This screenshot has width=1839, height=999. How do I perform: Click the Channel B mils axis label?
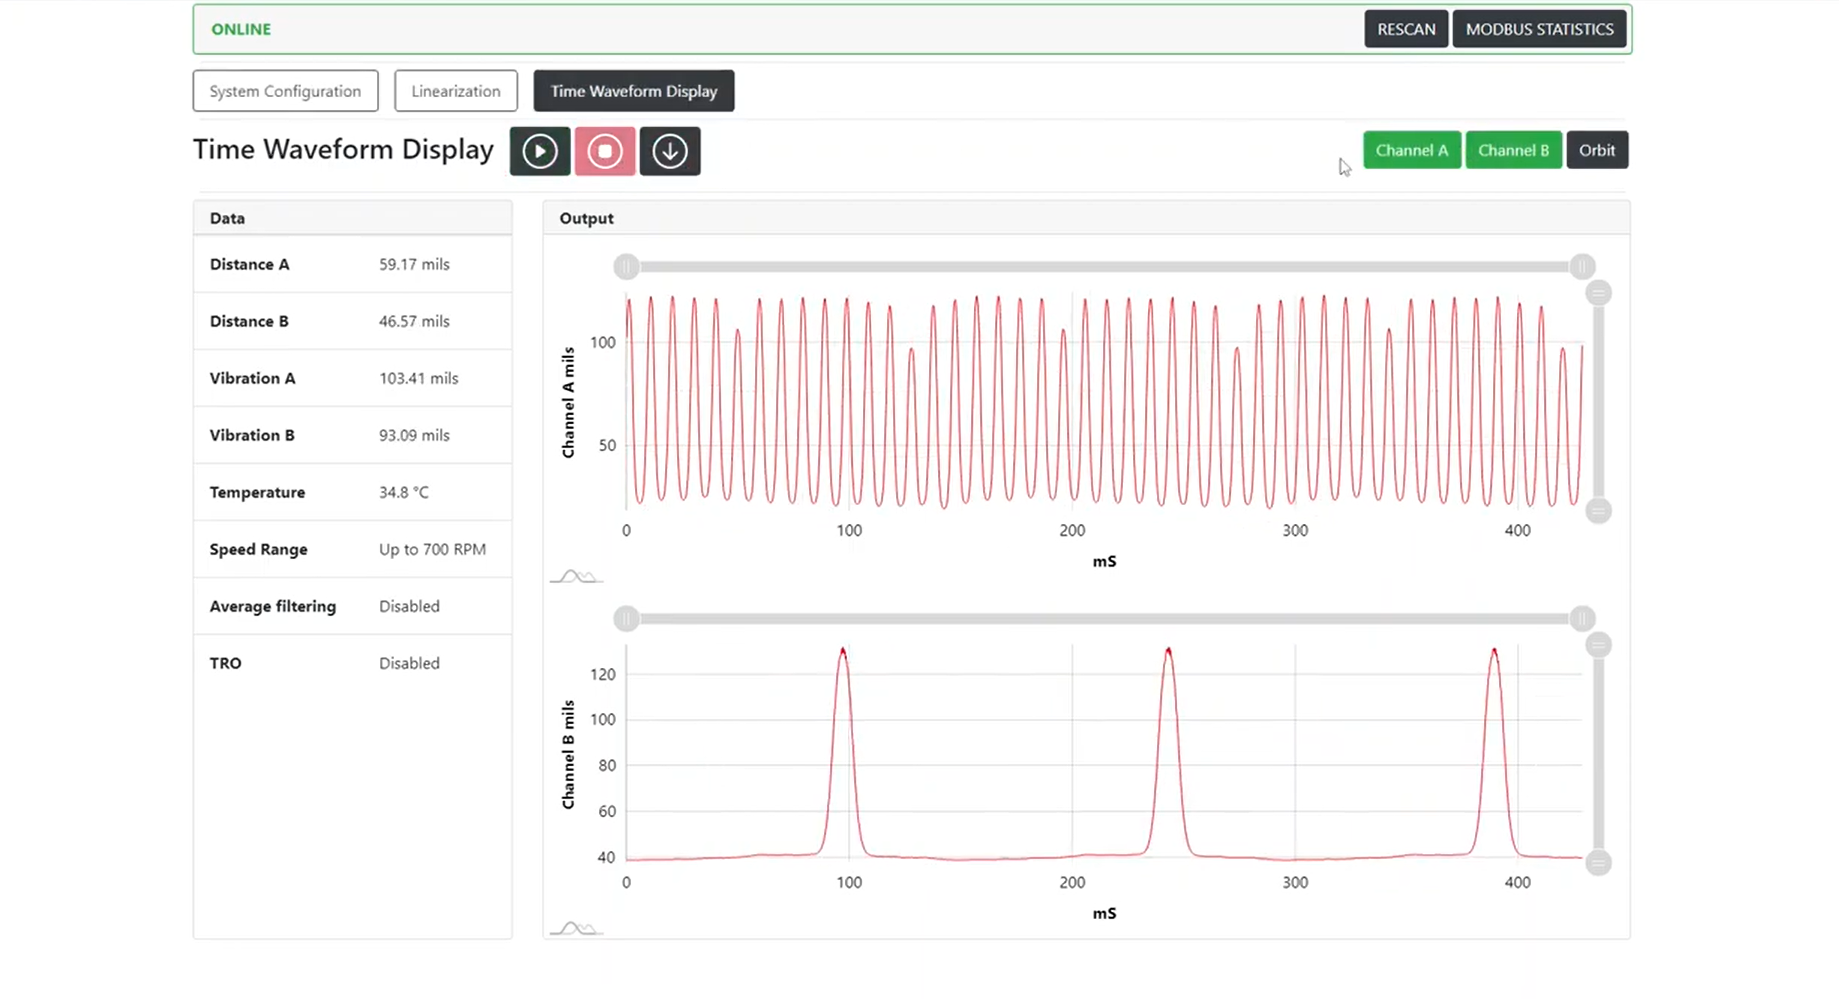568,754
